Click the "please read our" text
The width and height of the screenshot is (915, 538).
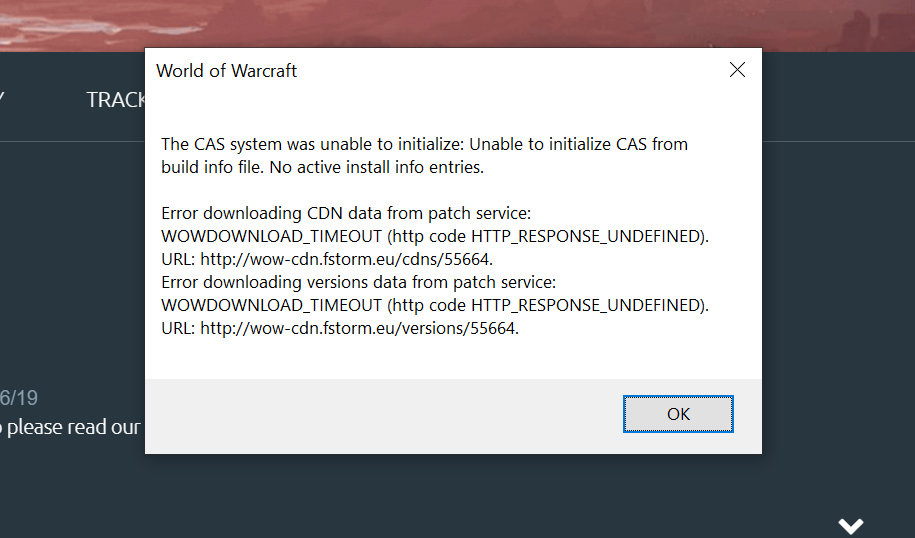point(70,427)
